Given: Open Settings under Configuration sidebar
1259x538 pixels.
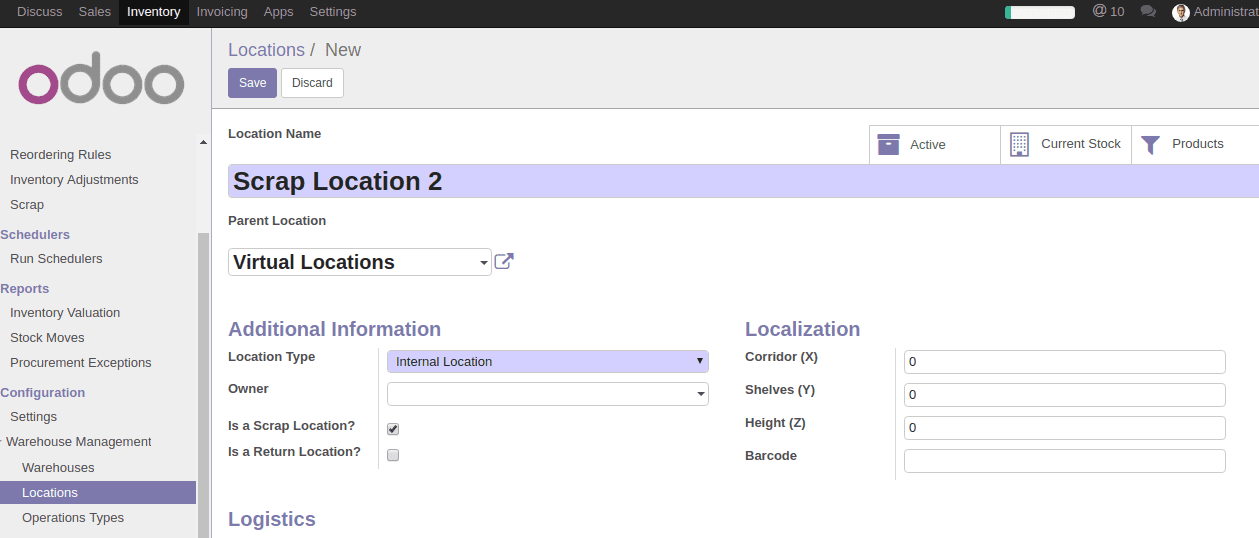Looking at the screenshot, I should (33, 417).
